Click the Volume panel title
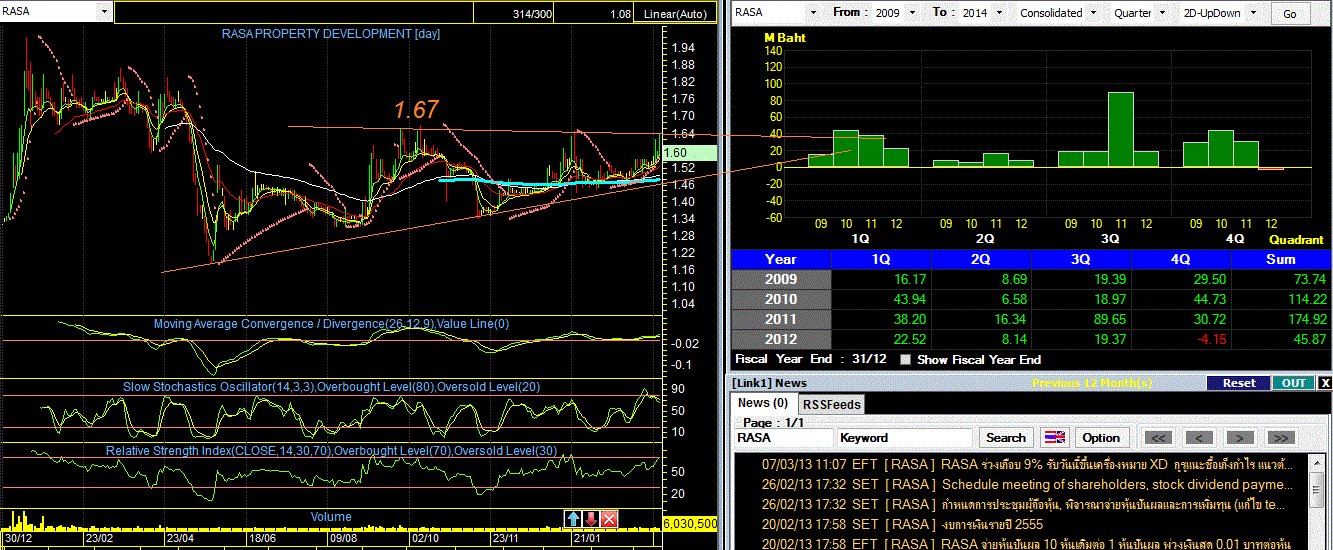The width and height of the screenshot is (1333, 550). tap(330, 517)
